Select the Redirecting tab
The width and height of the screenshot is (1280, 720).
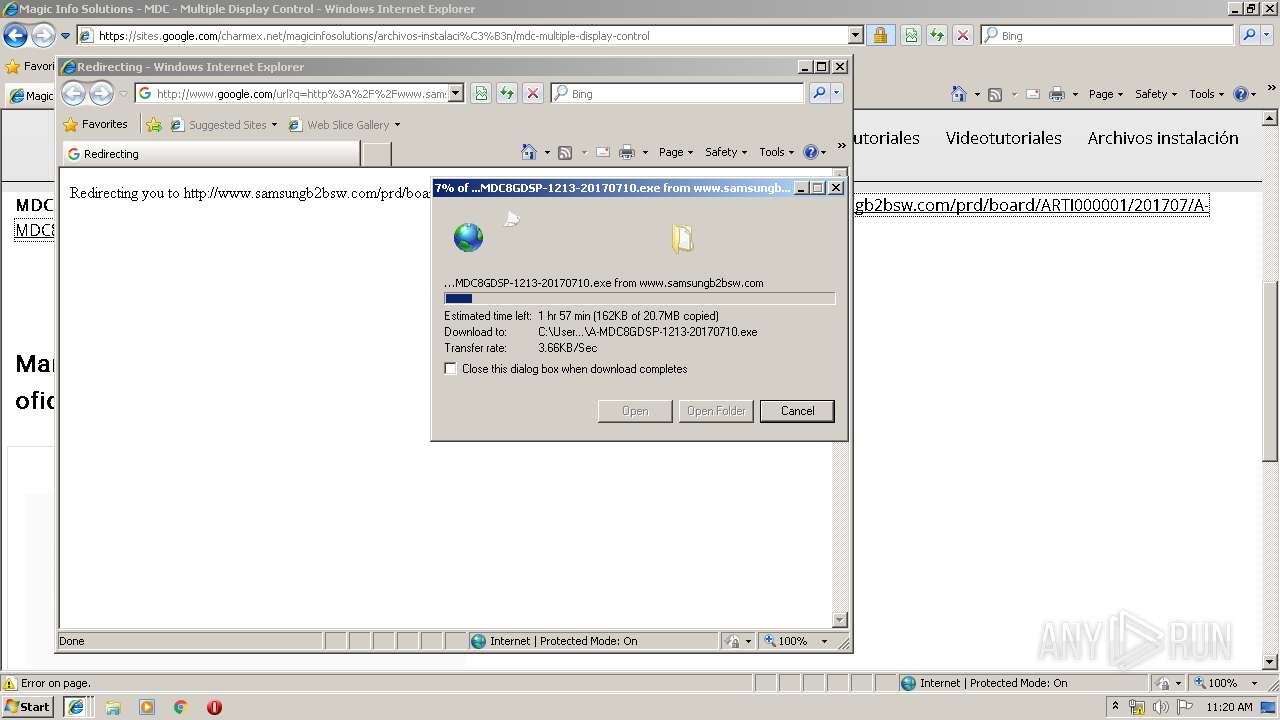211,154
